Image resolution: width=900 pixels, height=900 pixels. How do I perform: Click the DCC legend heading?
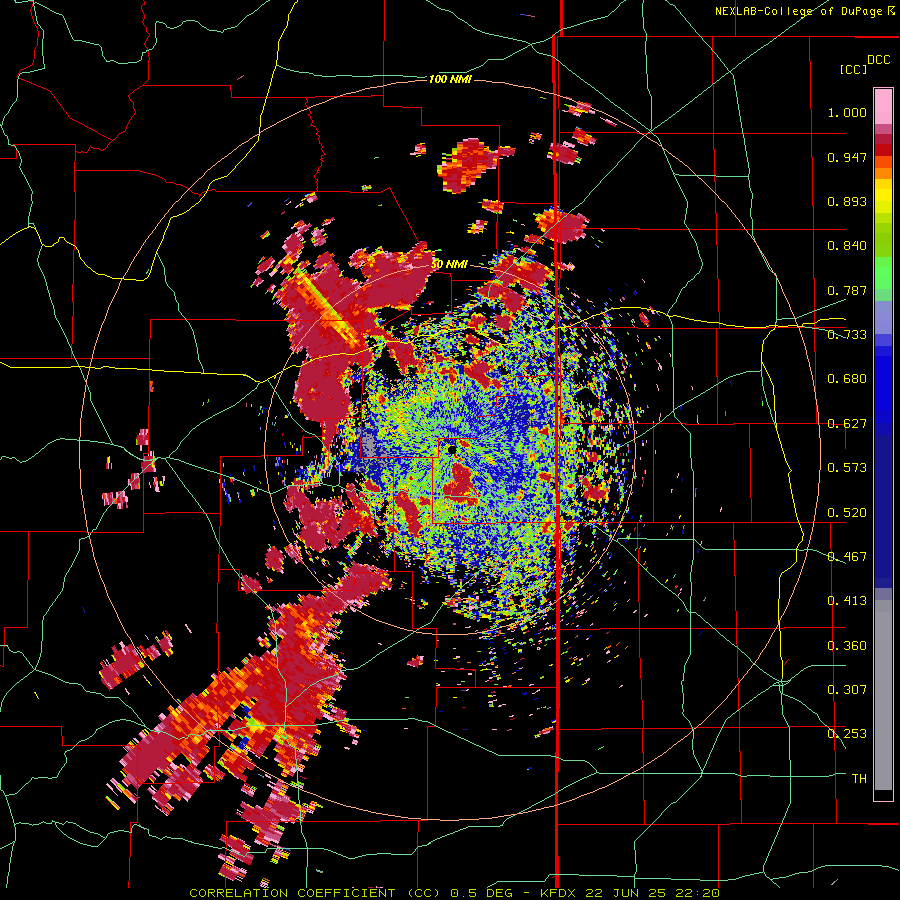click(x=879, y=60)
